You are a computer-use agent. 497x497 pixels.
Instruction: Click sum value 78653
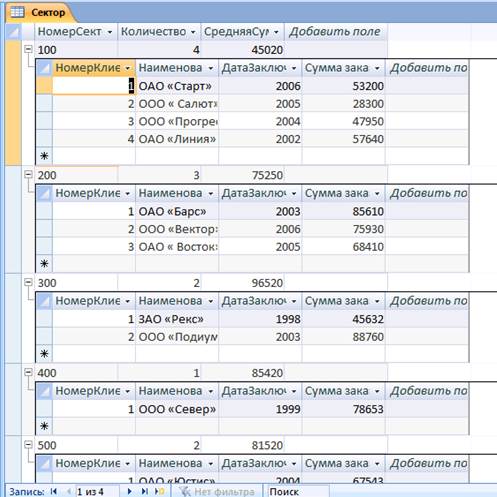pyautogui.click(x=368, y=409)
